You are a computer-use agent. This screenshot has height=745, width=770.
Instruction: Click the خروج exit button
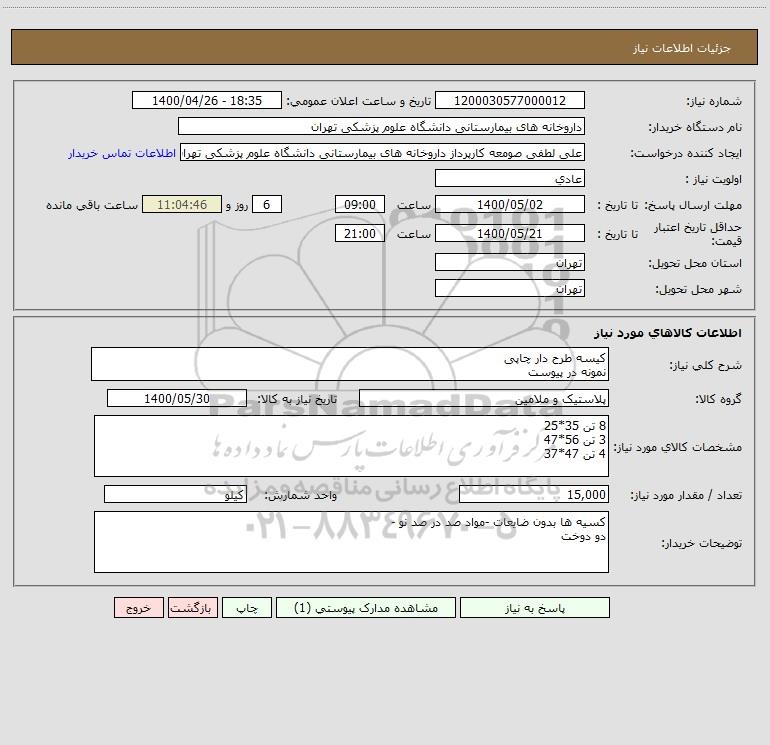coord(138,607)
